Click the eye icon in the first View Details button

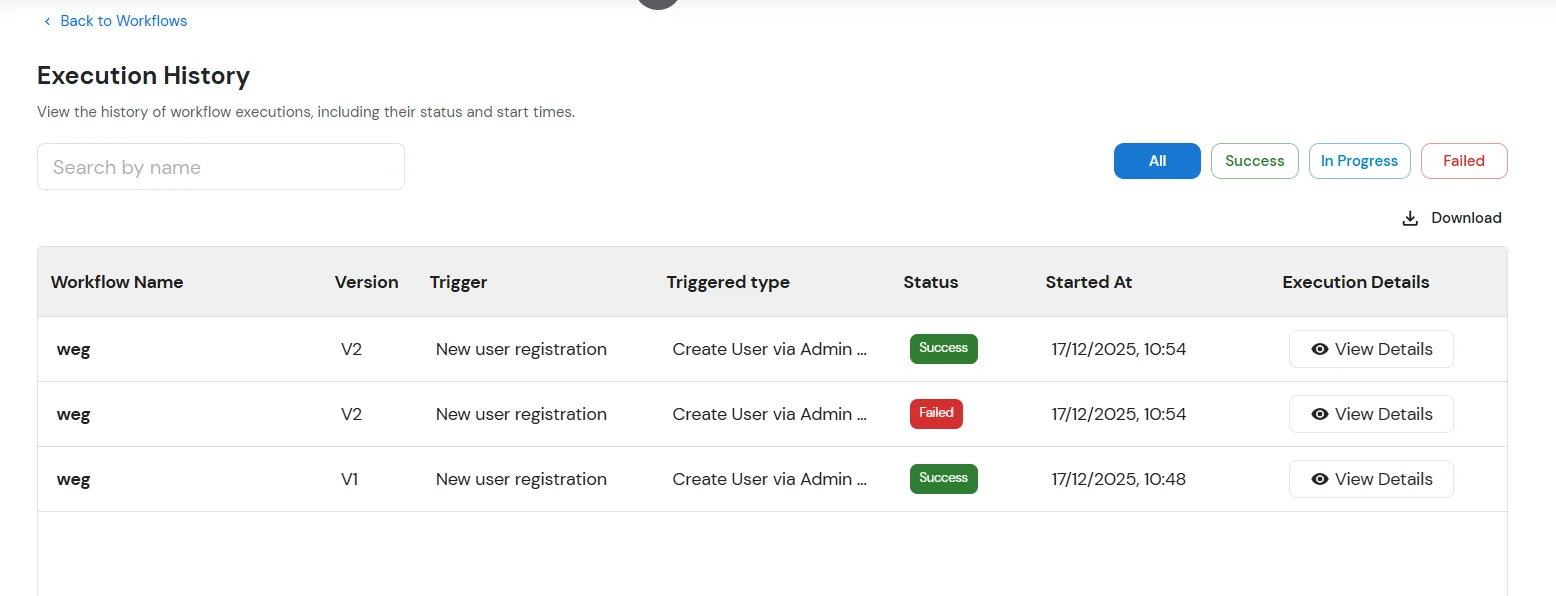click(1319, 349)
